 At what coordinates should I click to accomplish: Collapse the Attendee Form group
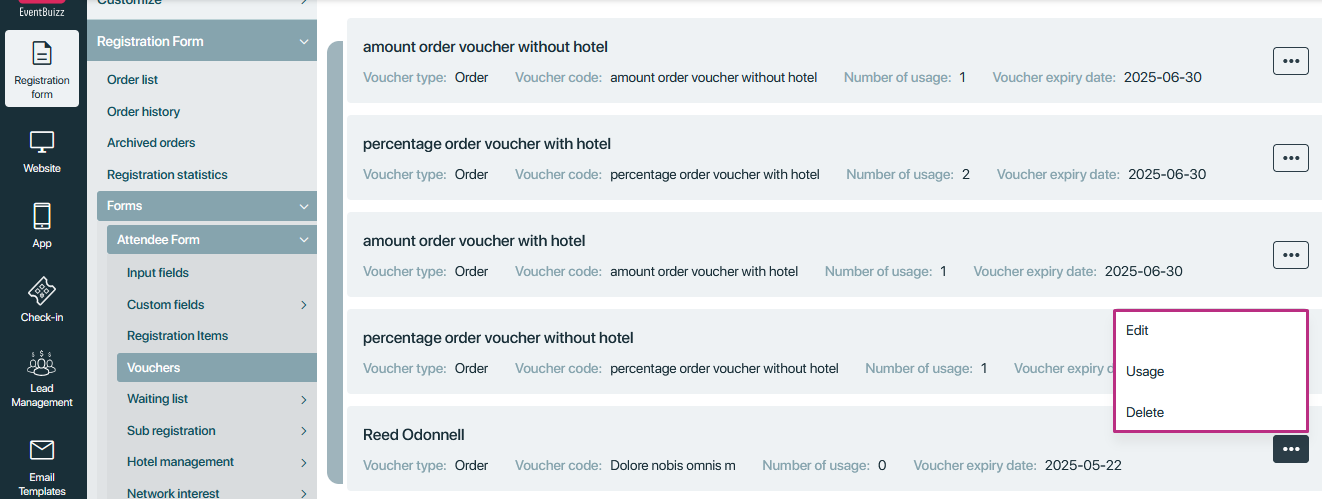click(x=303, y=240)
